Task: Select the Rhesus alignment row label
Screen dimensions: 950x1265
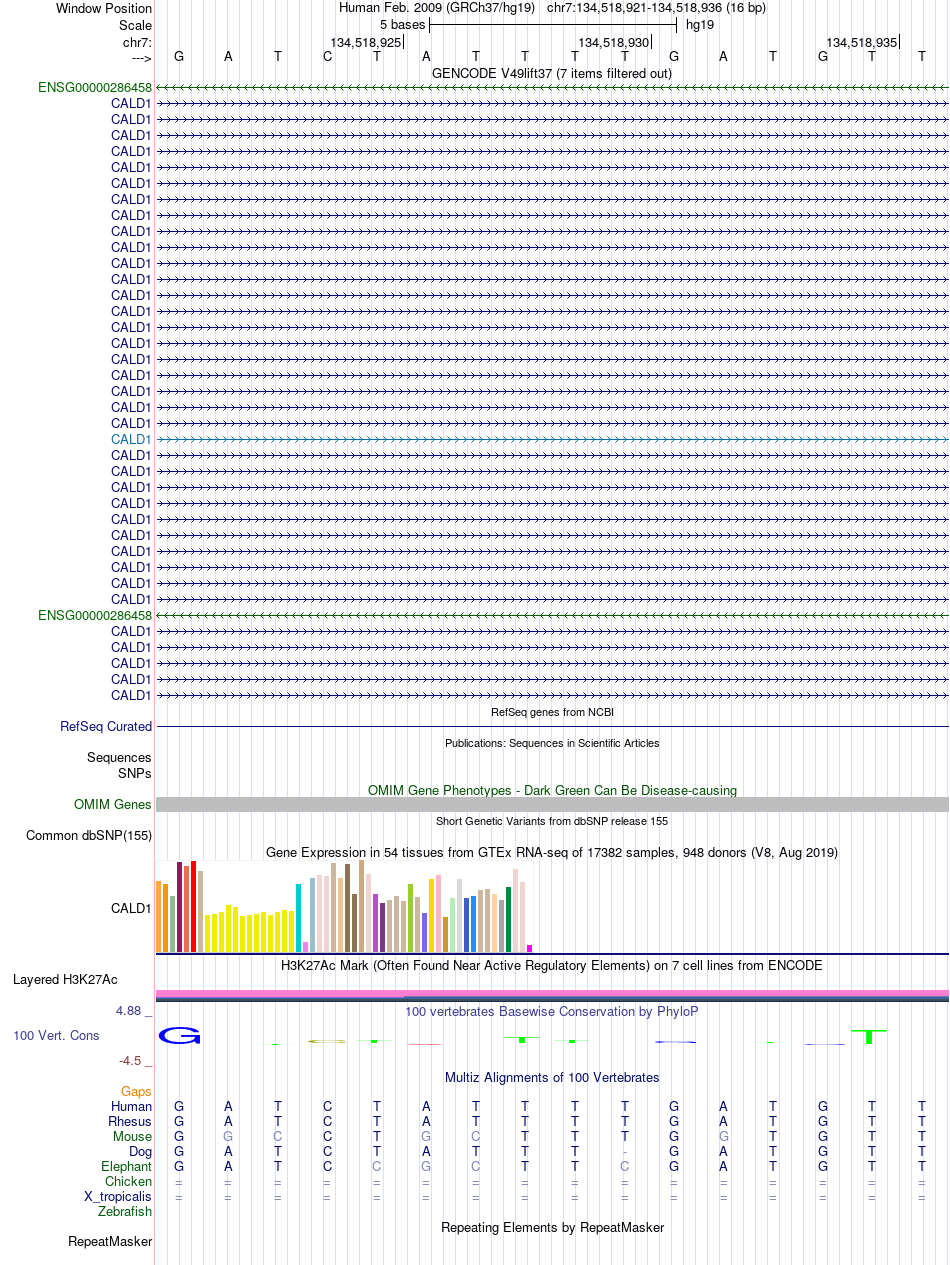Action: click(x=130, y=1122)
